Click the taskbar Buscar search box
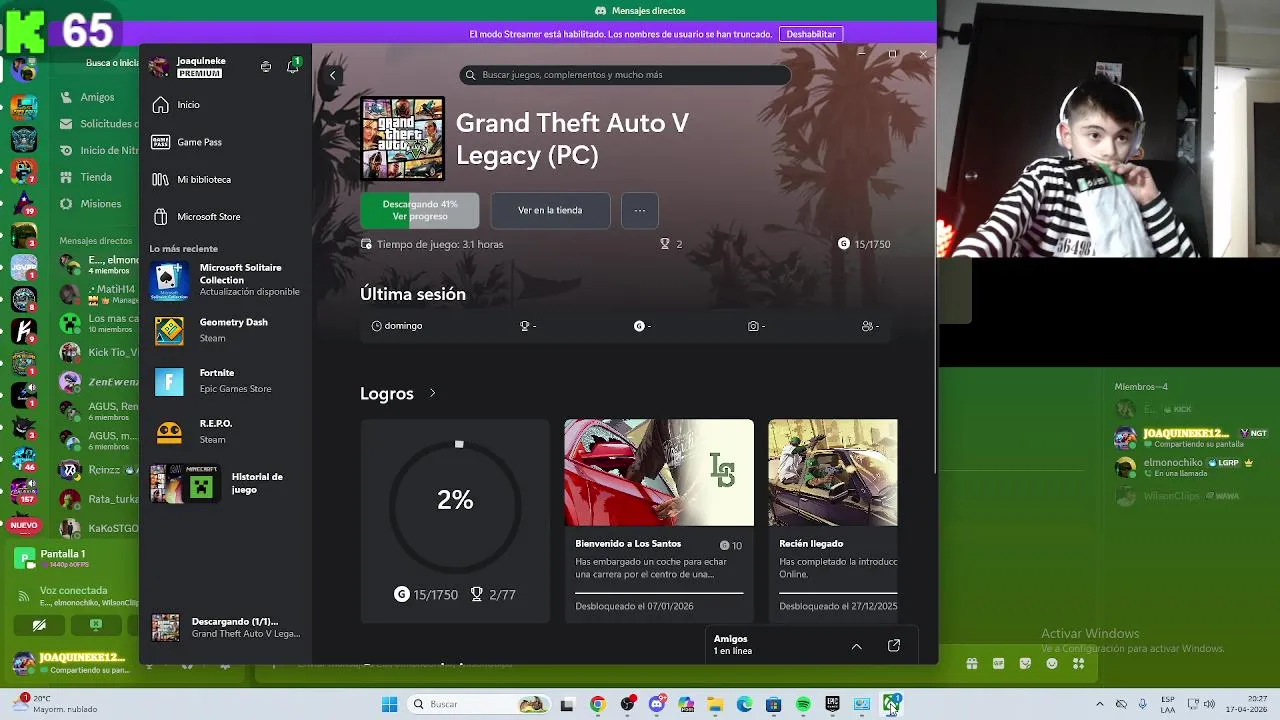Viewport: 1280px width, 720px height. click(478, 705)
